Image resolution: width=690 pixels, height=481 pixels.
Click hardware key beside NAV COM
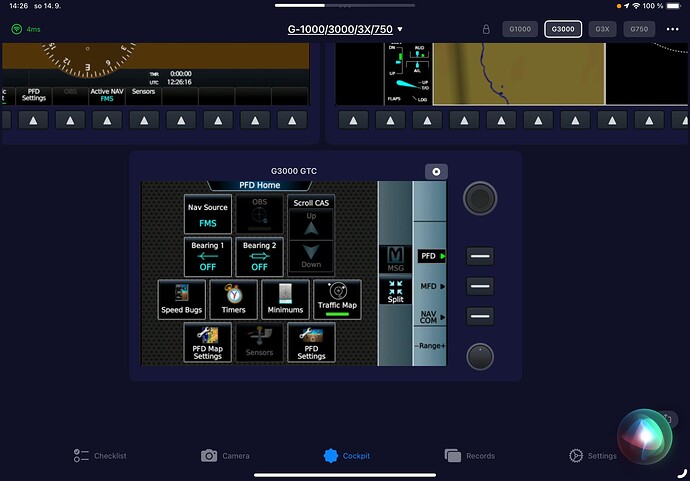coord(480,316)
